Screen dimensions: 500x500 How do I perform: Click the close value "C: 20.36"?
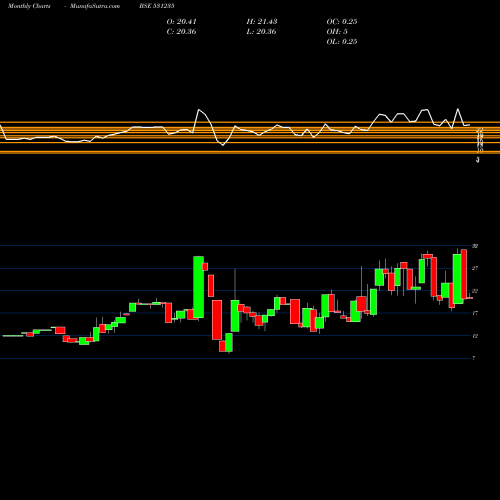pyautogui.click(x=181, y=32)
